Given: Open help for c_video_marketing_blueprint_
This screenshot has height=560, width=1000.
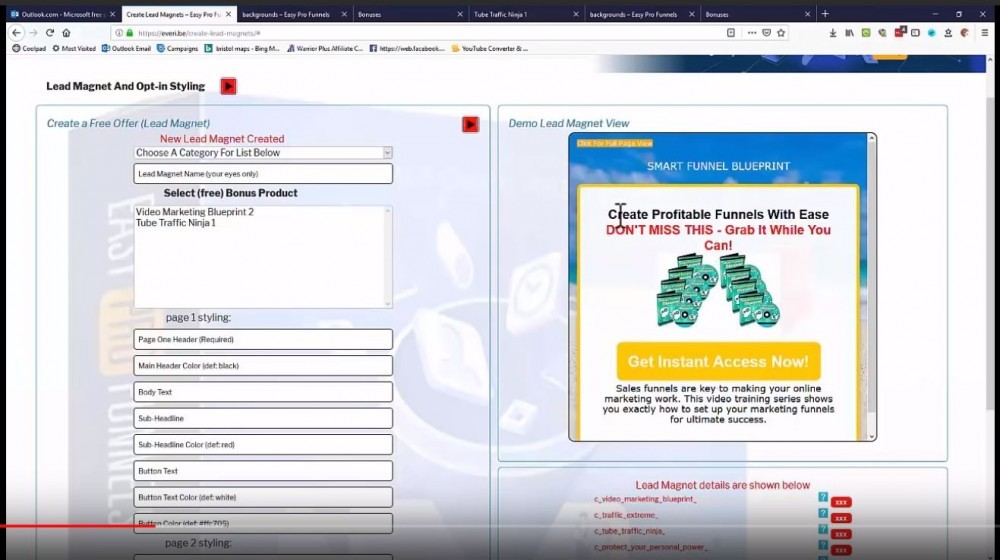Looking at the screenshot, I should click(x=823, y=497).
